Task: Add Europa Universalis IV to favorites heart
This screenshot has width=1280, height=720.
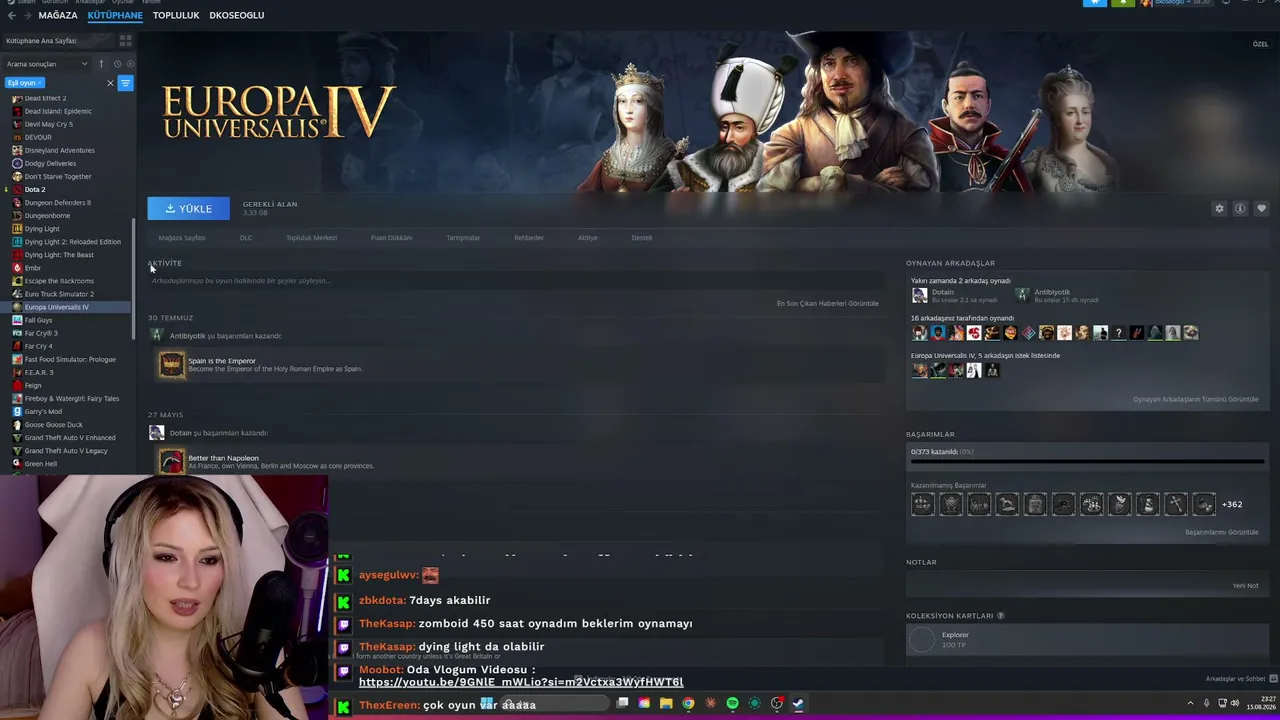Action: coord(1261,208)
